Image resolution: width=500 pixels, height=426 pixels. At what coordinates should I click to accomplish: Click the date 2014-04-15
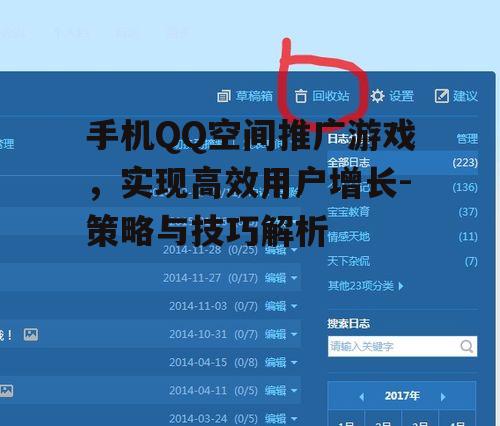(198, 362)
